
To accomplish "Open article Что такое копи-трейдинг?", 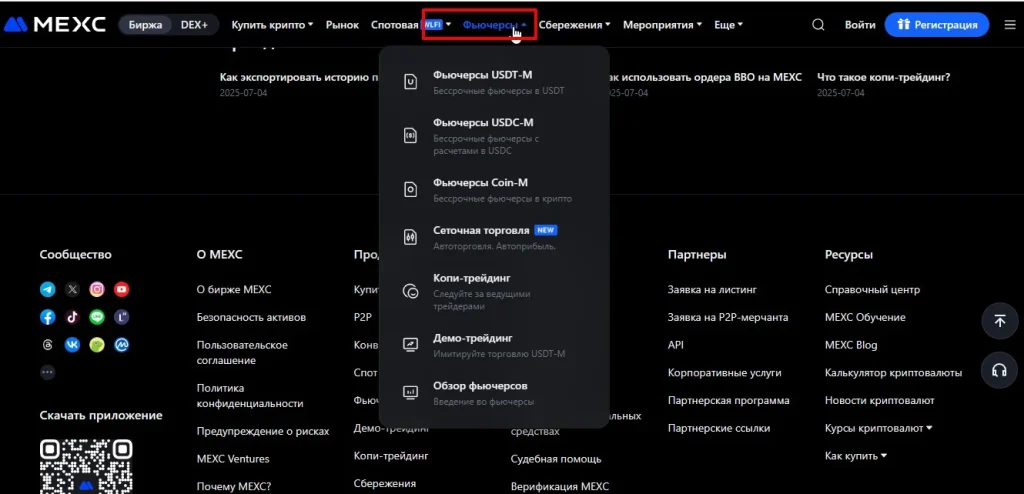I will point(884,77).
